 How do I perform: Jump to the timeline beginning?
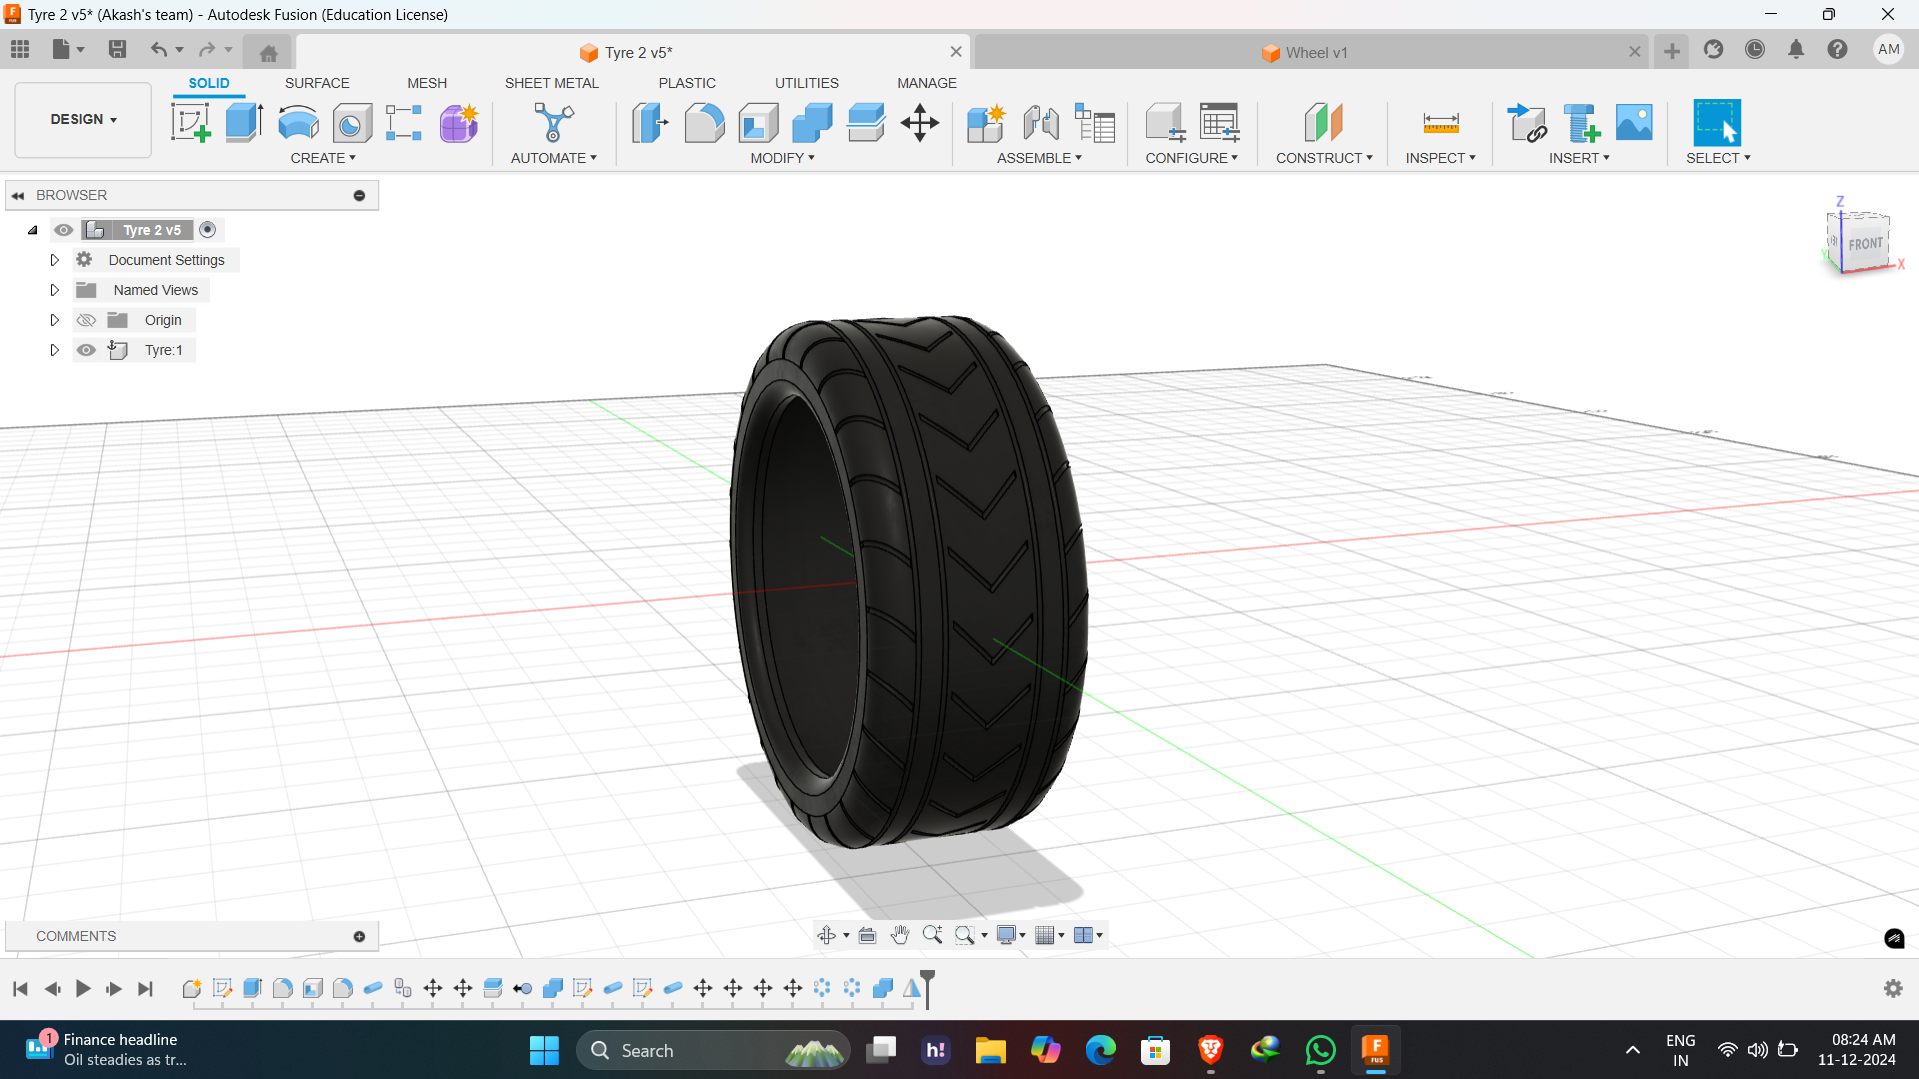pos(20,988)
